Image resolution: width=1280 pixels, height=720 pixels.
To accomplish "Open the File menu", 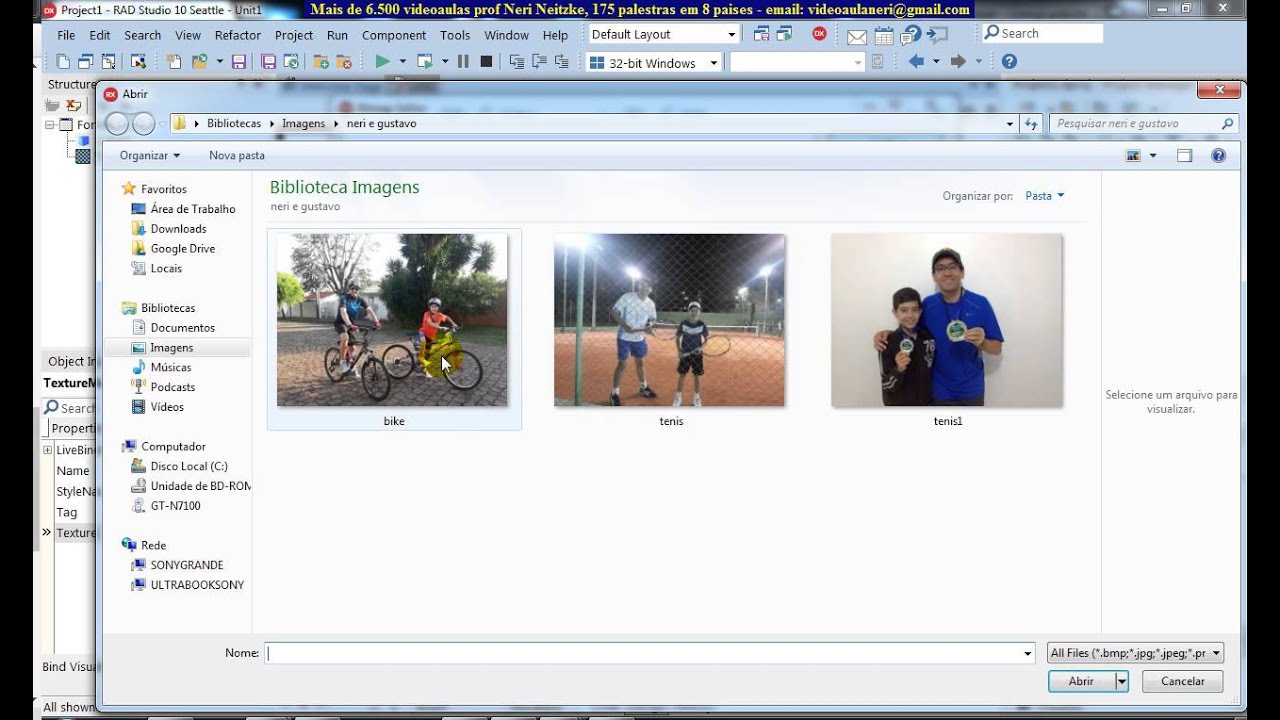I will 66,35.
